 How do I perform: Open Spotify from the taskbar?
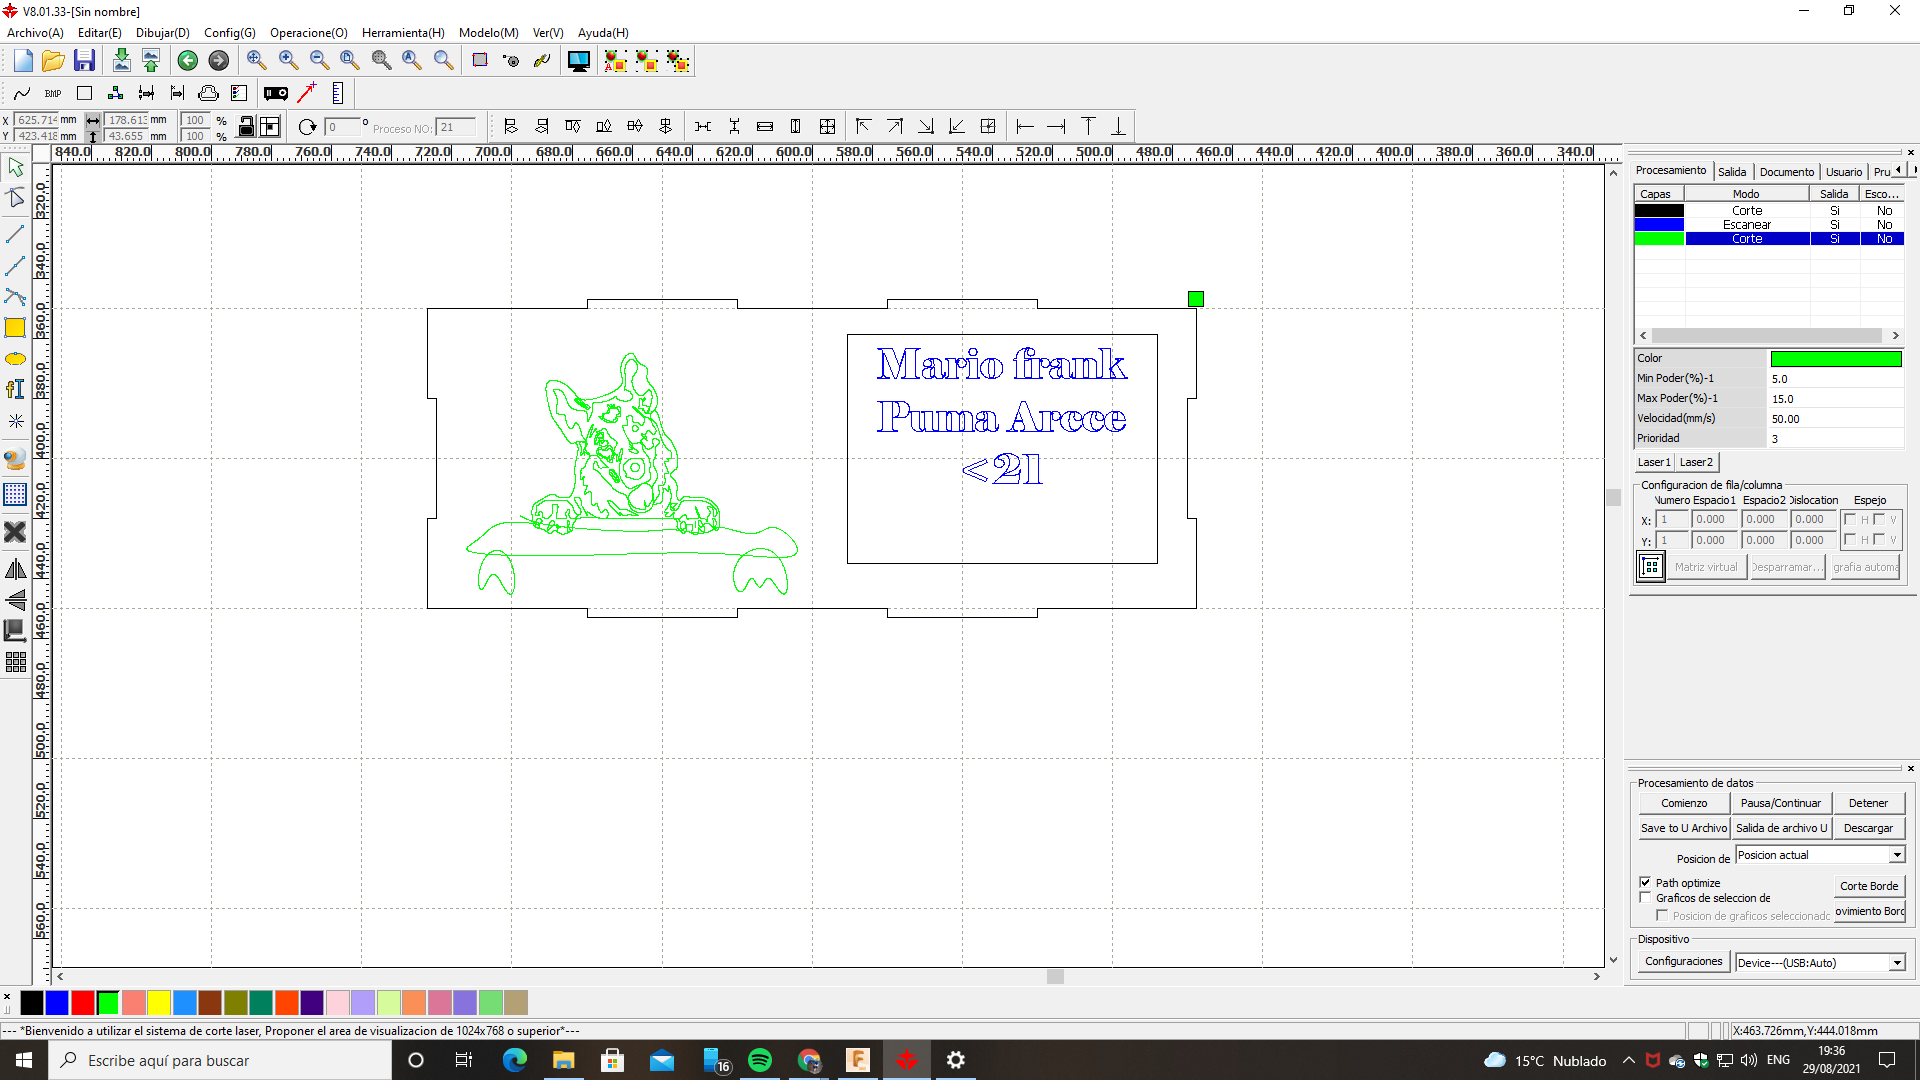[x=761, y=1060]
